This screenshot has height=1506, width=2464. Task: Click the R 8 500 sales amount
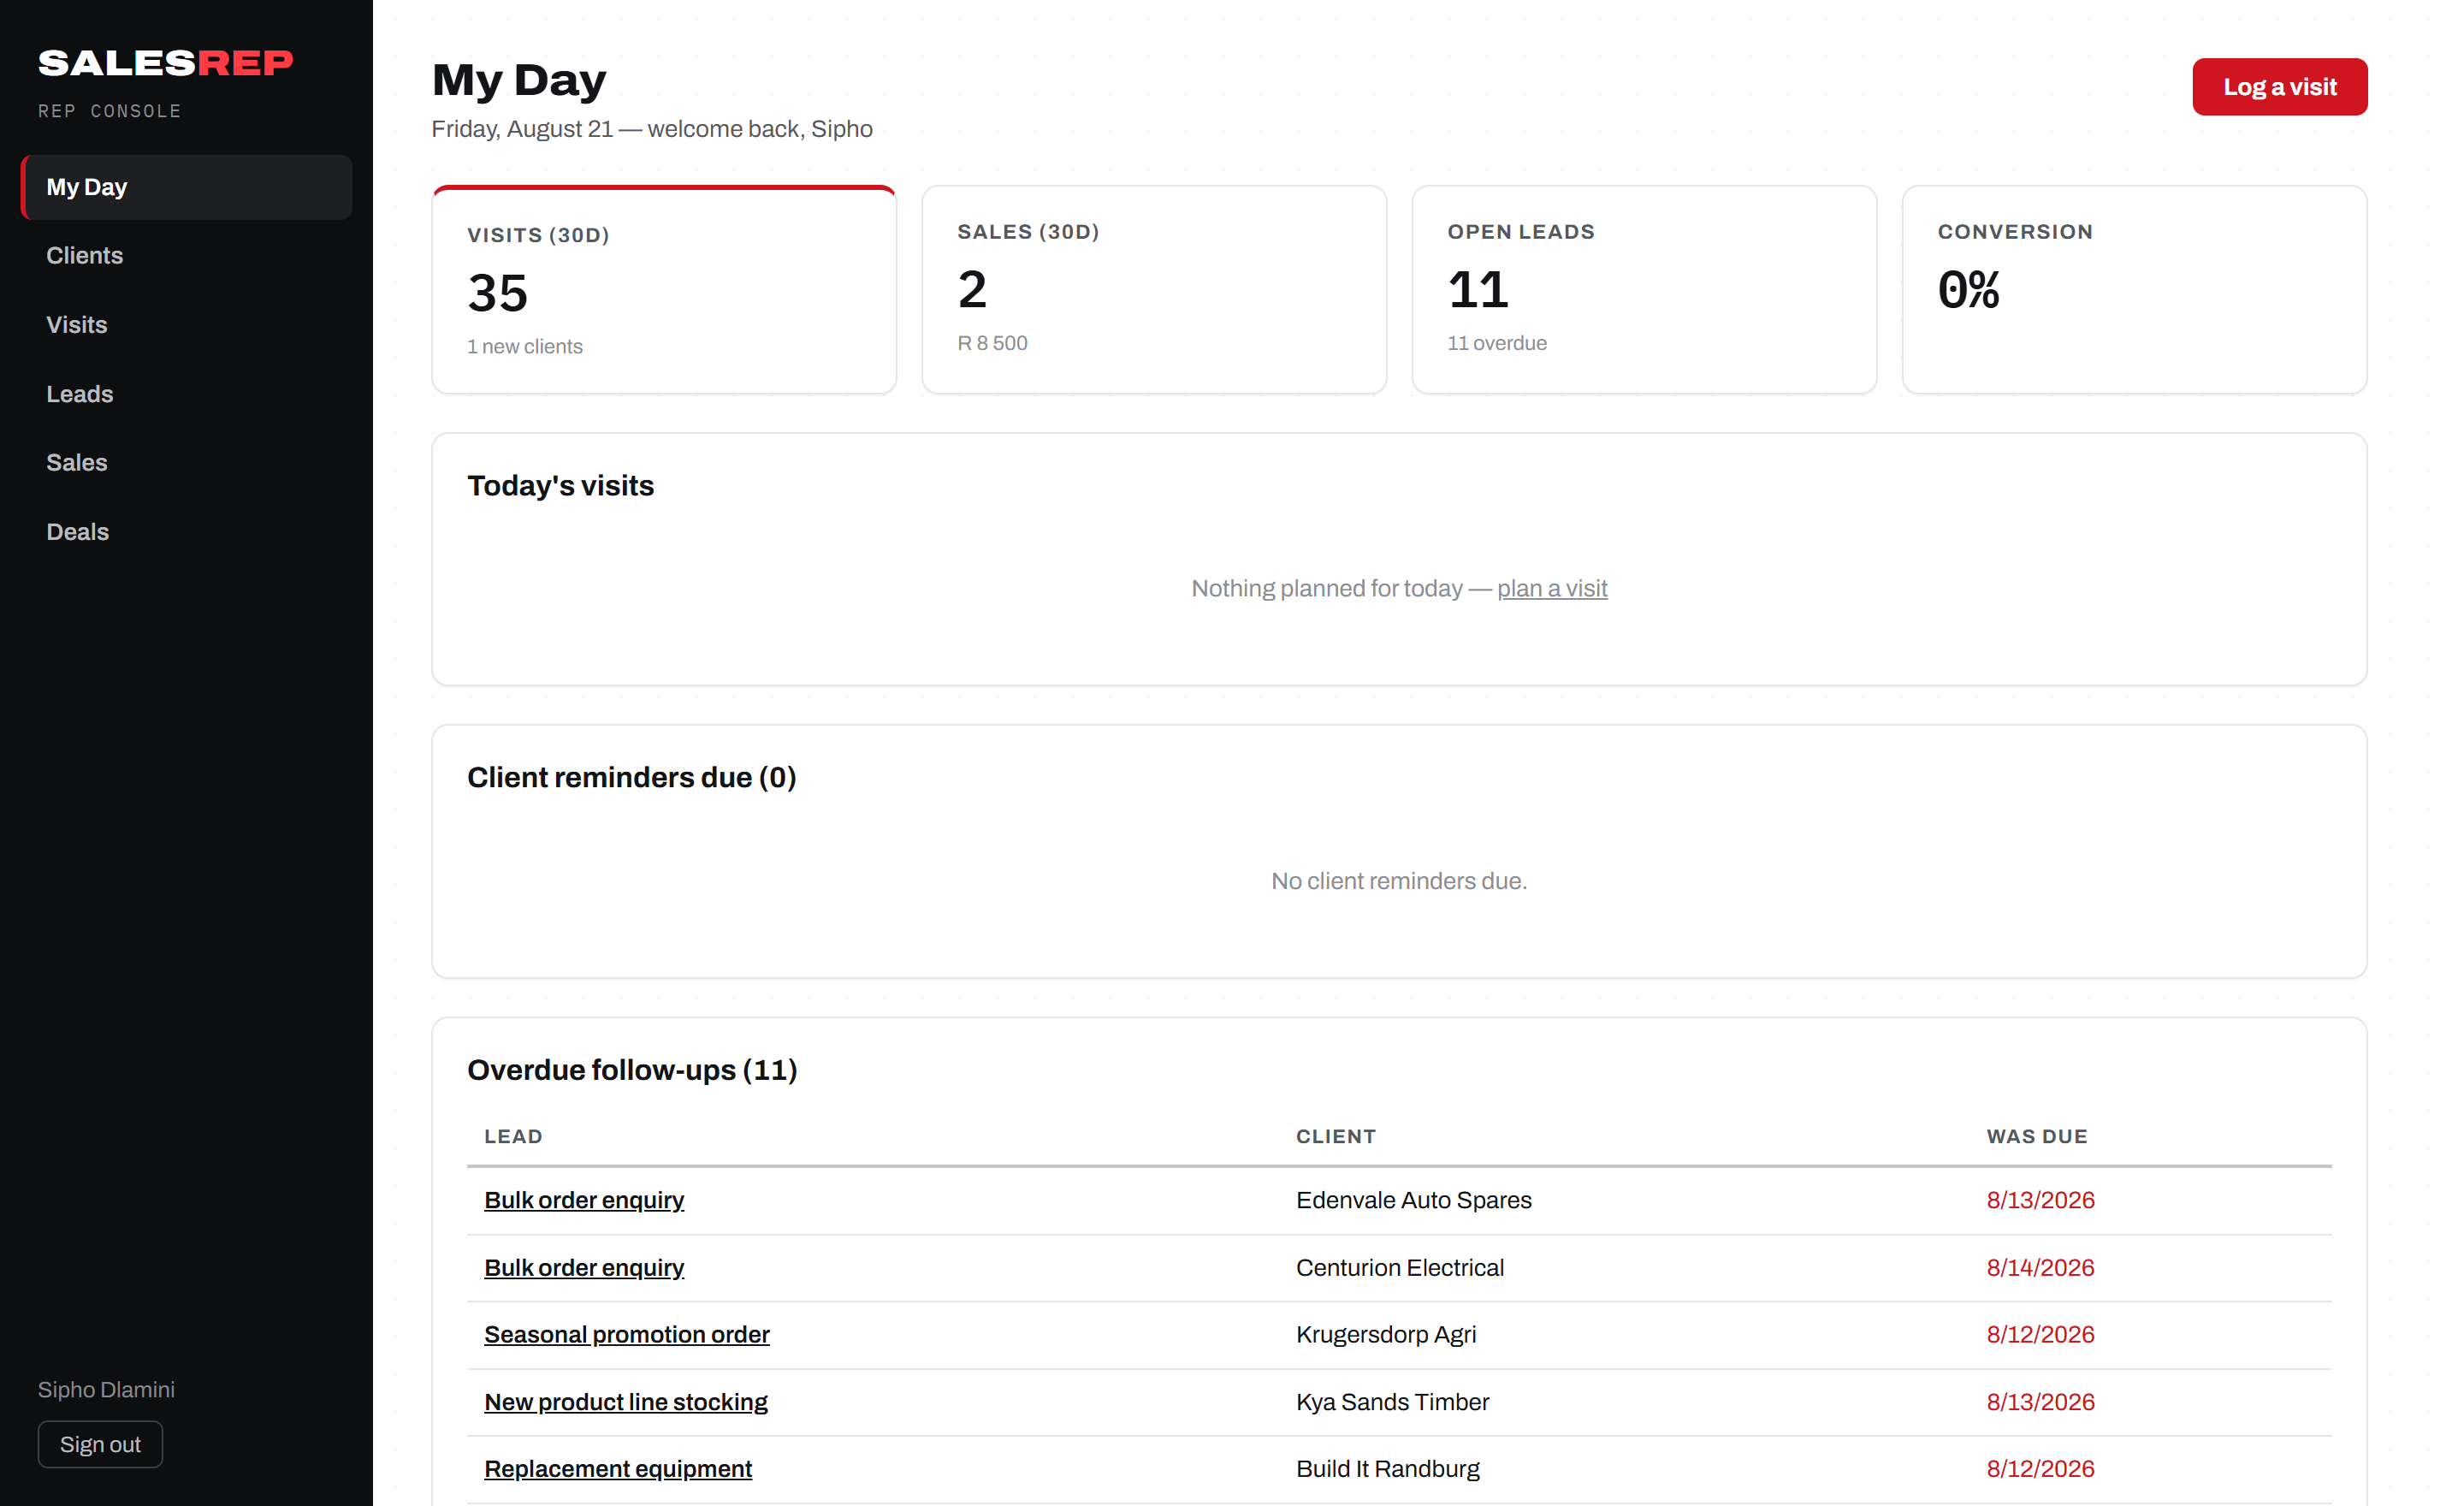[992, 343]
